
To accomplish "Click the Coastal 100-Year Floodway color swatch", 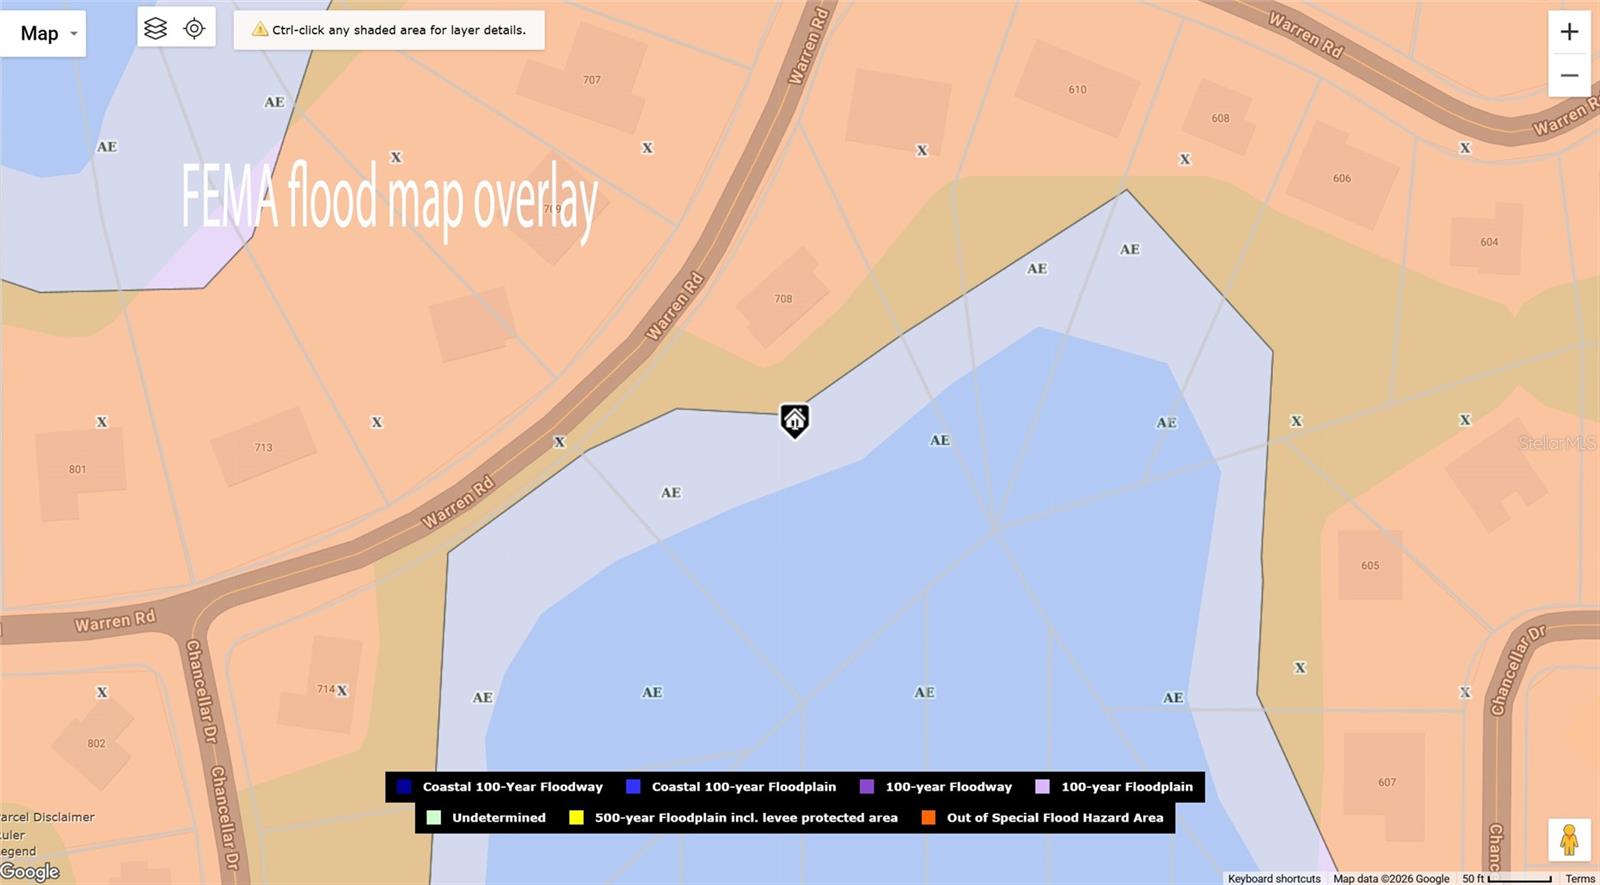I will (404, 787).
